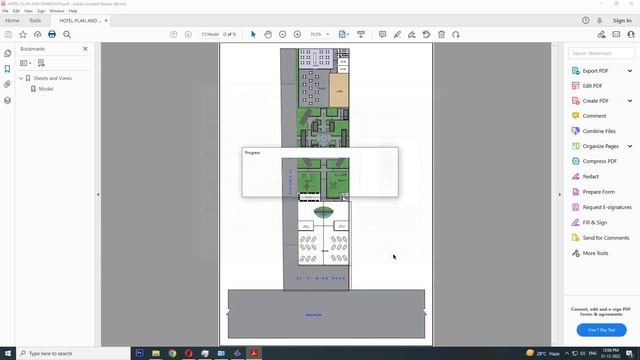Click the scrolling mode toolbar icon

coord(361,35)
